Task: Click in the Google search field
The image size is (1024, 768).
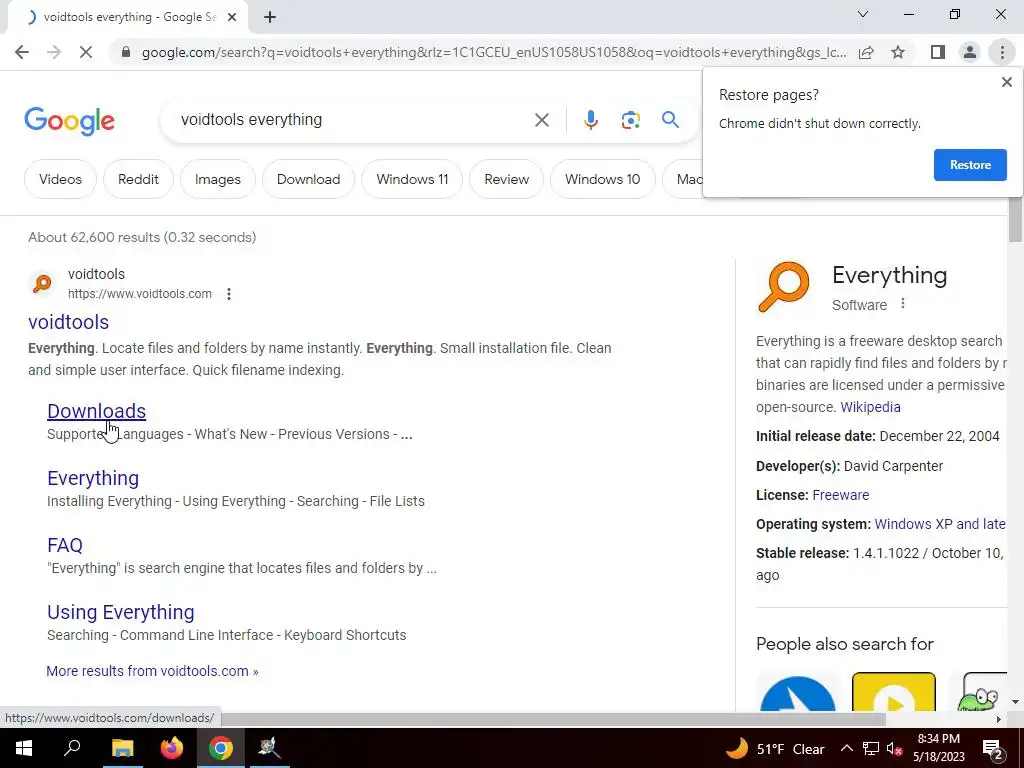Action: click(x=353, y=120)
